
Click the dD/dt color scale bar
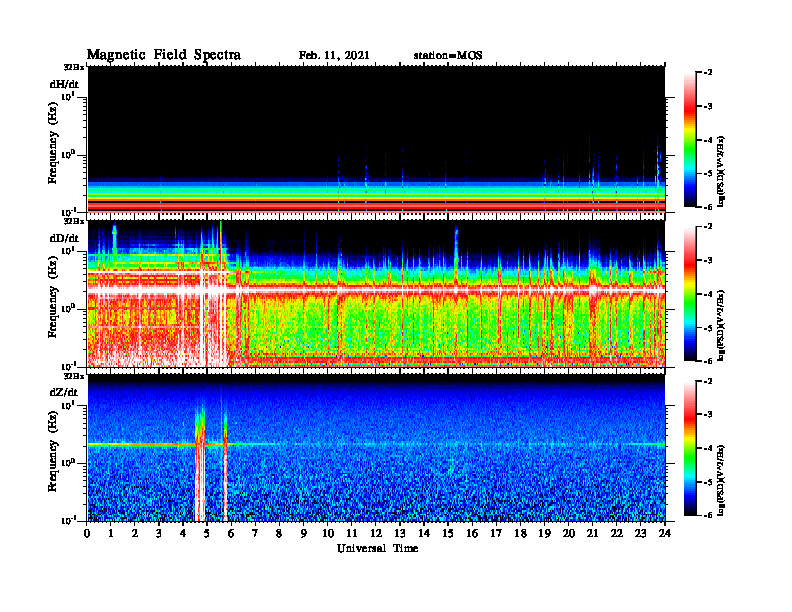pyautogui.click(x=690, y=294)
